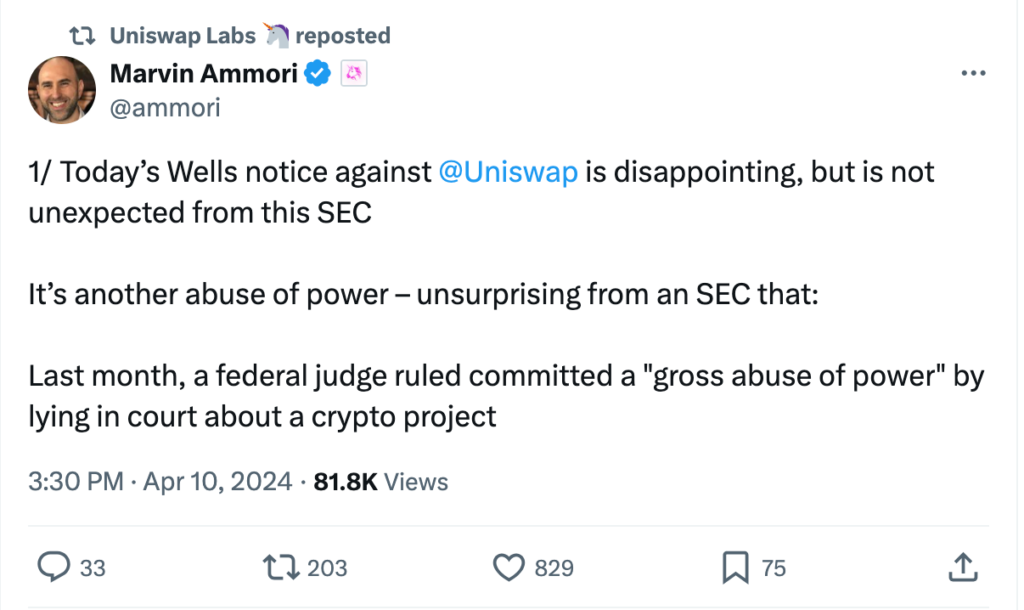1024x610 pixels.
Task: Open the 3:30 PM Apr 10, 2024 timestamp
Action: tap(160, 482)
